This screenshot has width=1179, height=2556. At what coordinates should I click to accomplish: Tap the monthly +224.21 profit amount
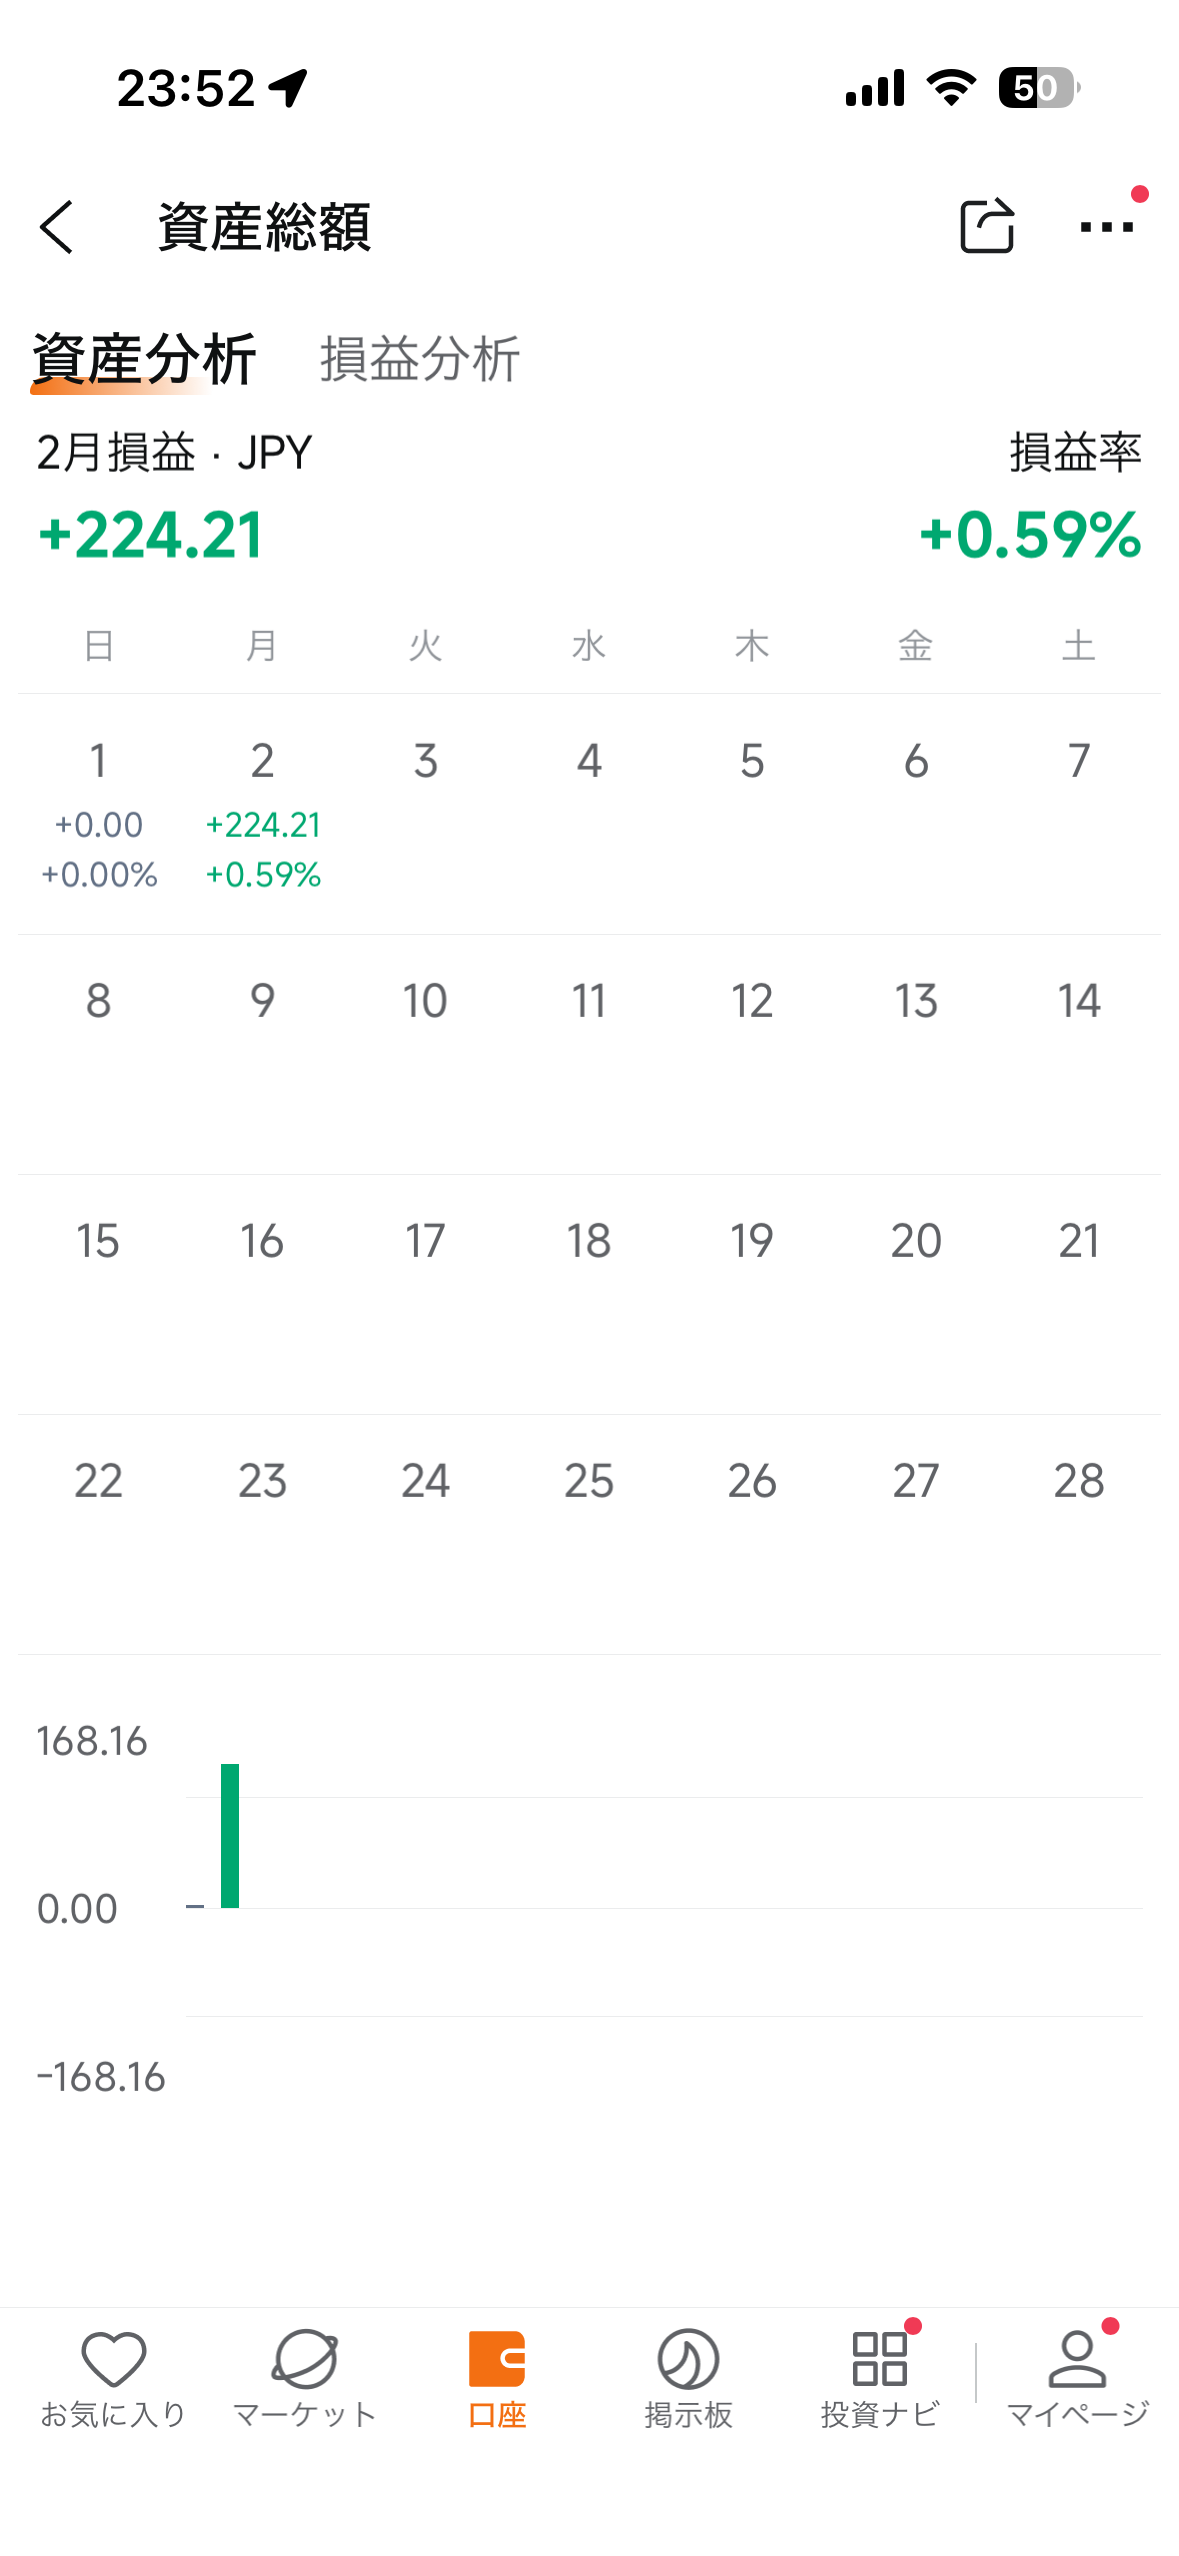tap(151, 535)
